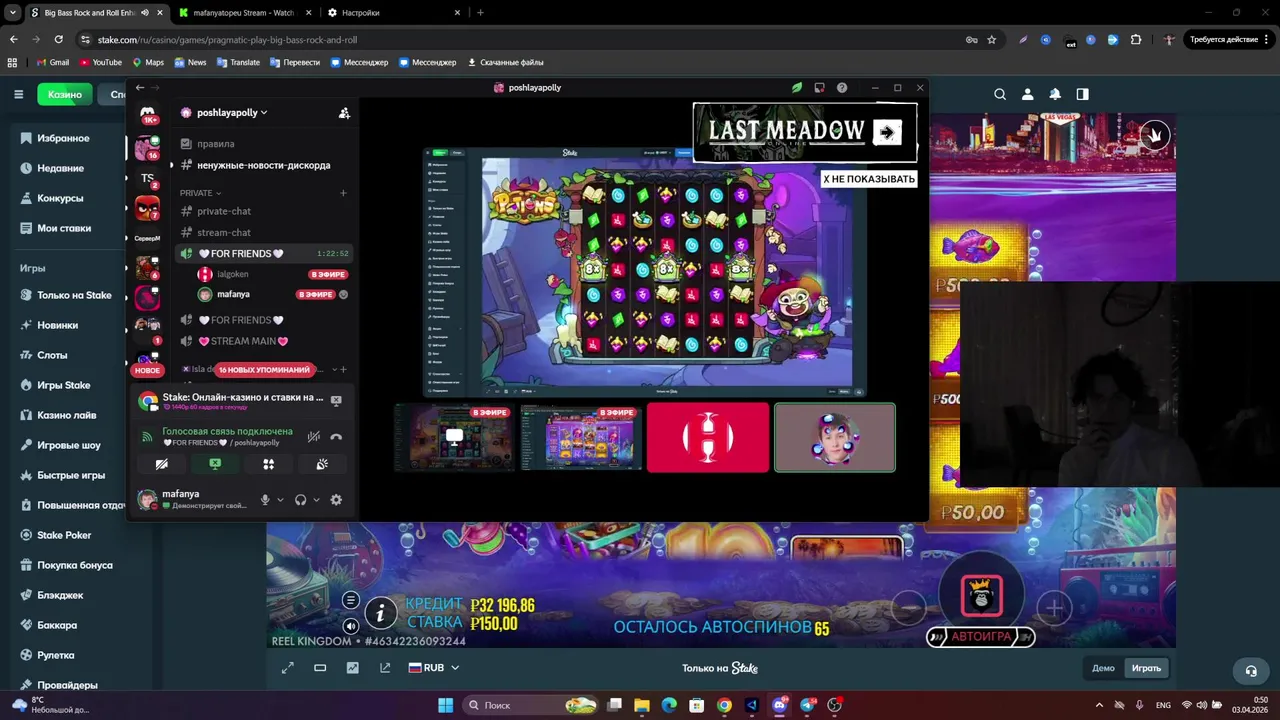Add a channel to the PRIVATE category

(343, 193)
